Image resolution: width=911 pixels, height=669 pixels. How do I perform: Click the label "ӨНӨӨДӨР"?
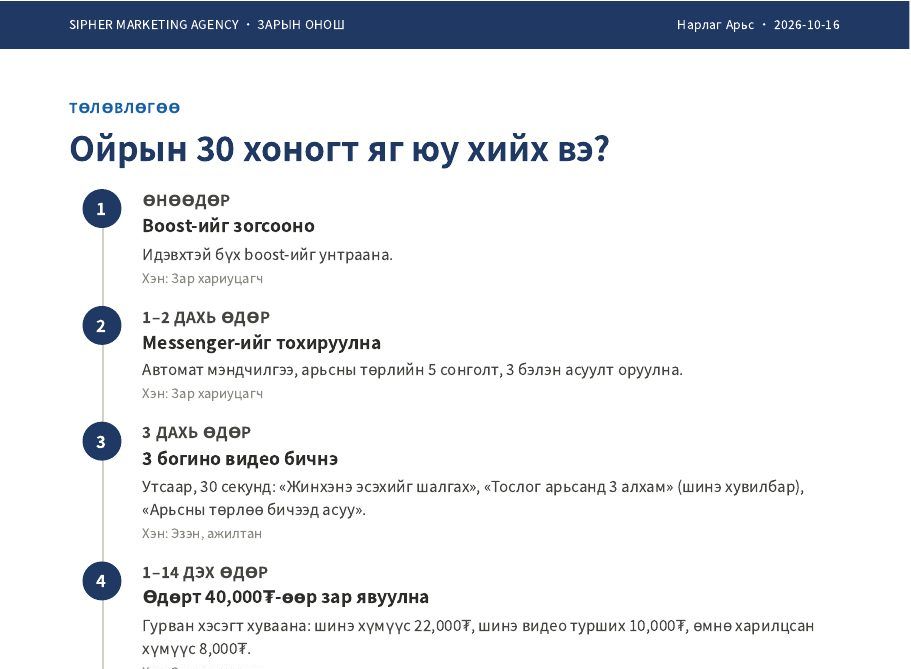coord(186,201)
